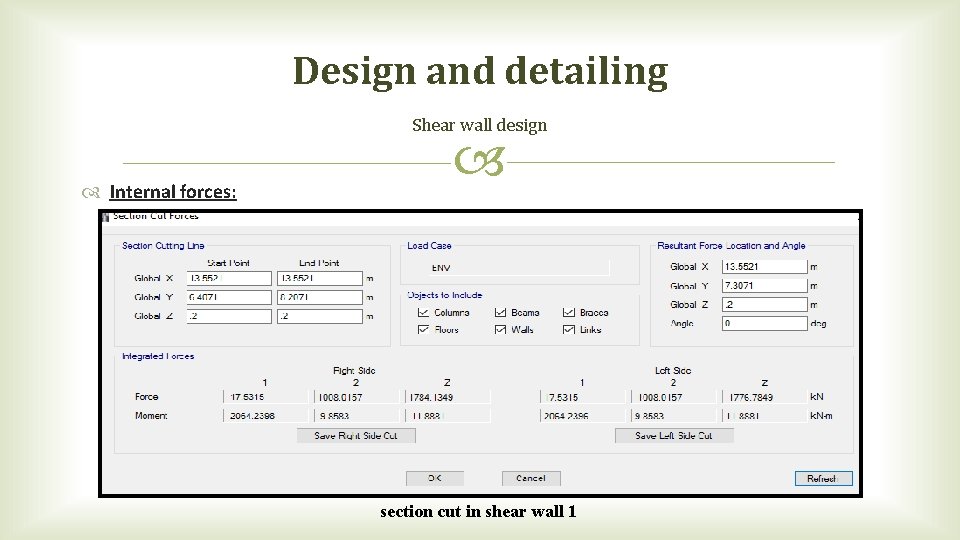The height and width of the screenshot is (540, 960).
Task: Click Left Side Moment 1 value 2064.2396
Action: (583, 416)
